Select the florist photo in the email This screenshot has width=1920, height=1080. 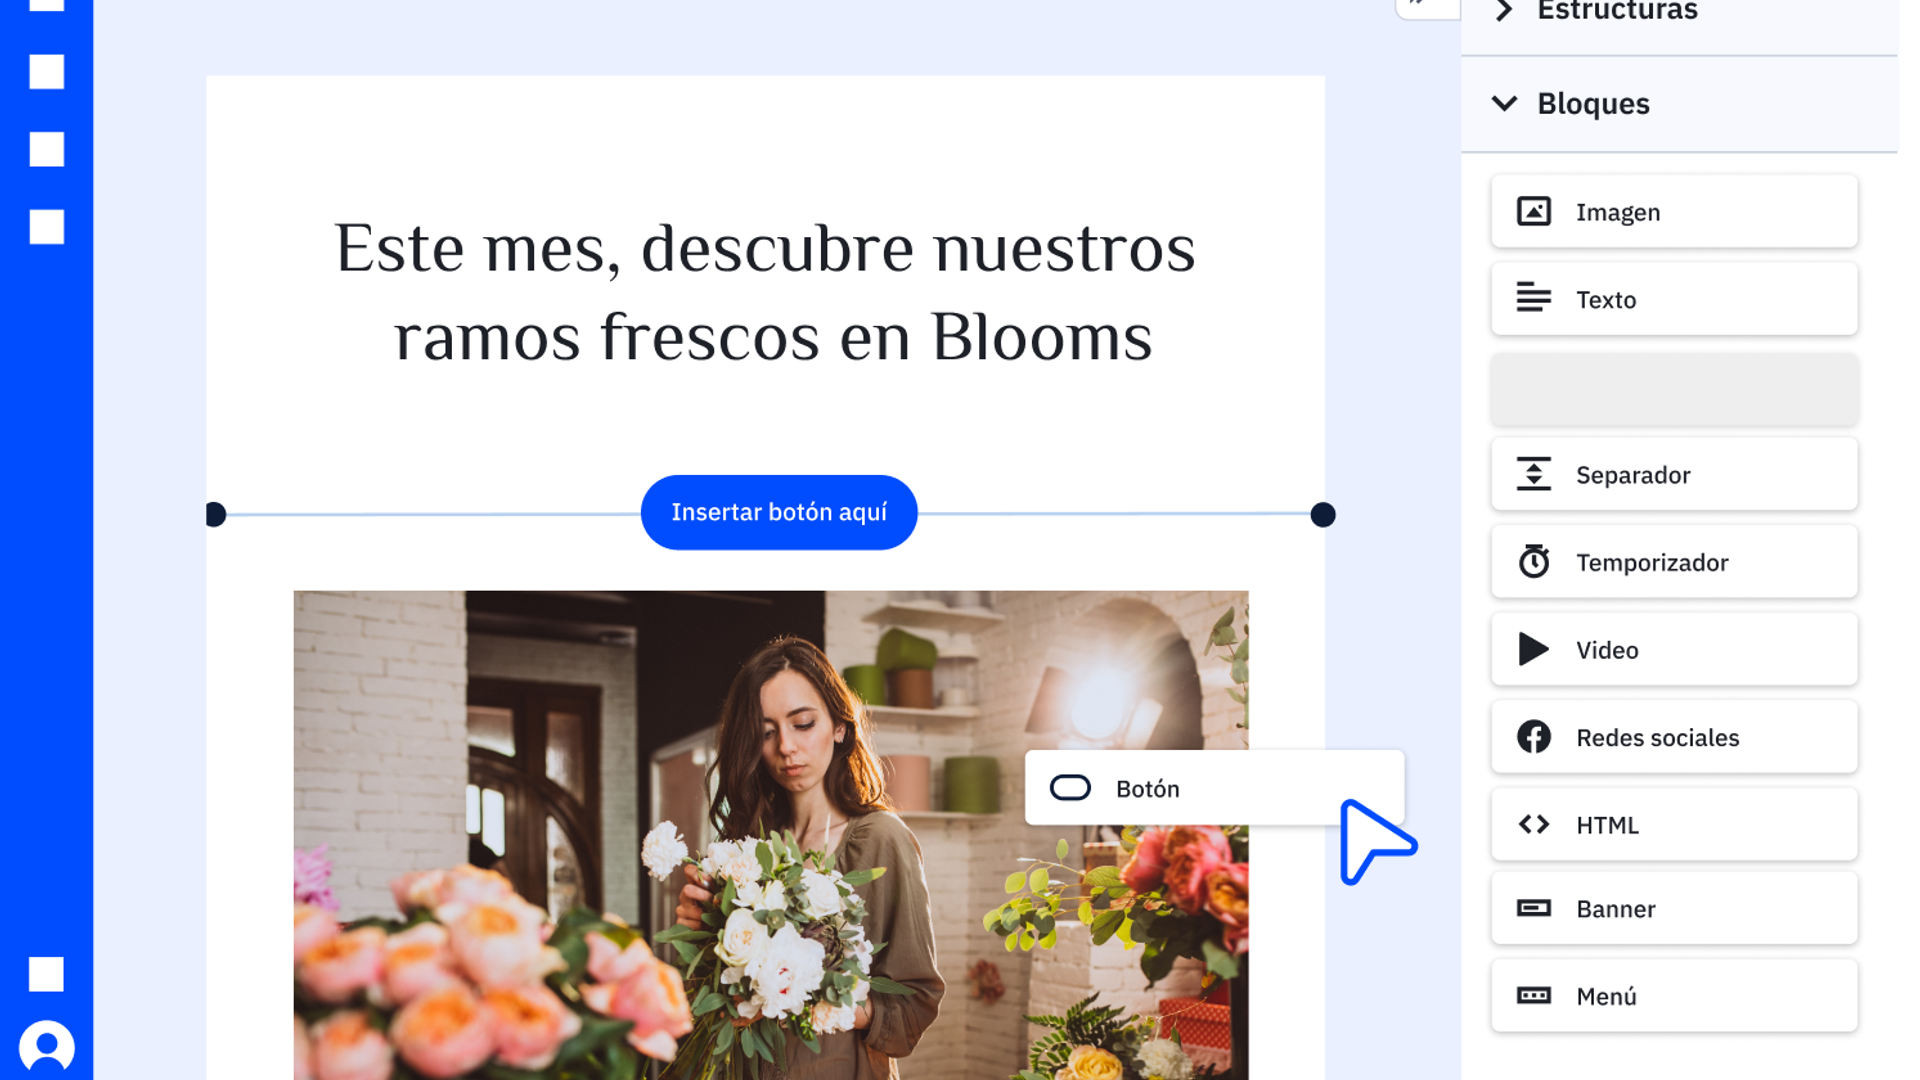(x=700, y=850)
